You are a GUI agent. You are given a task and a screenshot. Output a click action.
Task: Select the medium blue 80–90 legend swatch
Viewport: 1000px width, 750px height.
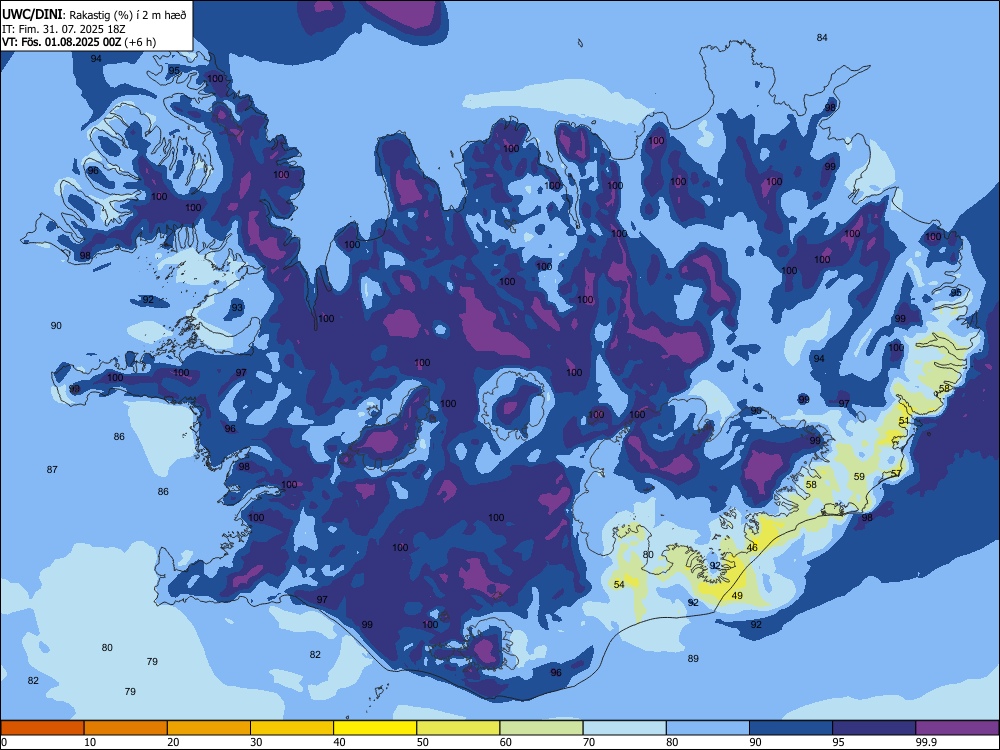tap(707, 728)
